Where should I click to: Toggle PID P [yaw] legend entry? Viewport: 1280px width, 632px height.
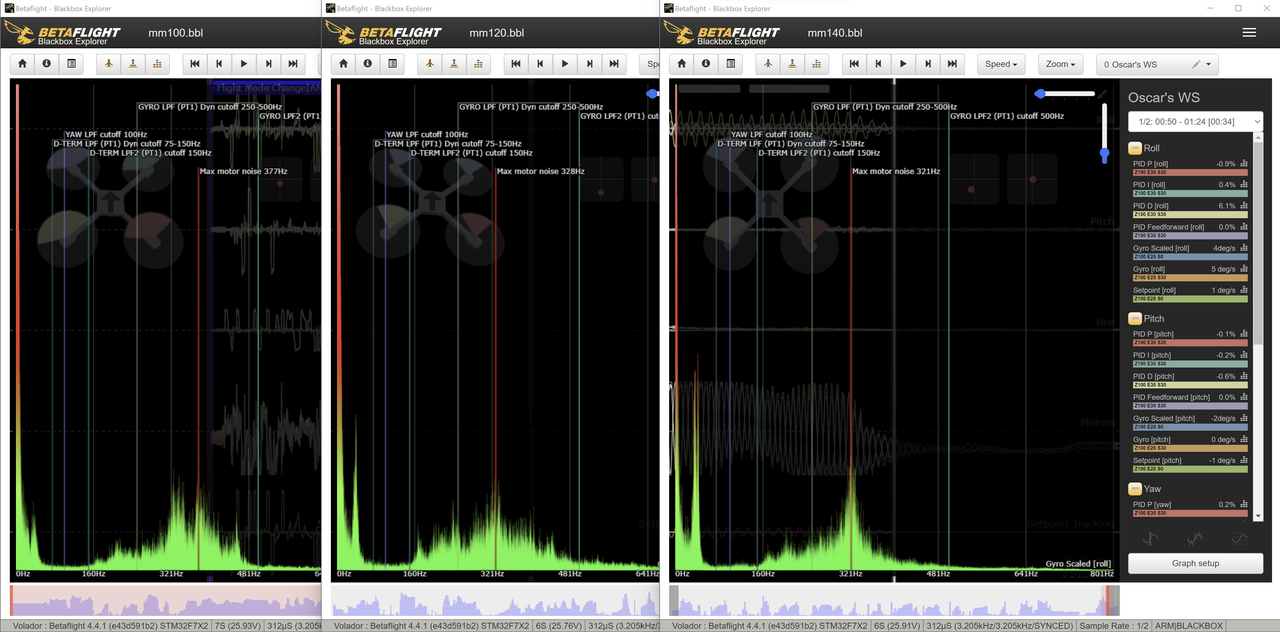[x=1190, y=508]
